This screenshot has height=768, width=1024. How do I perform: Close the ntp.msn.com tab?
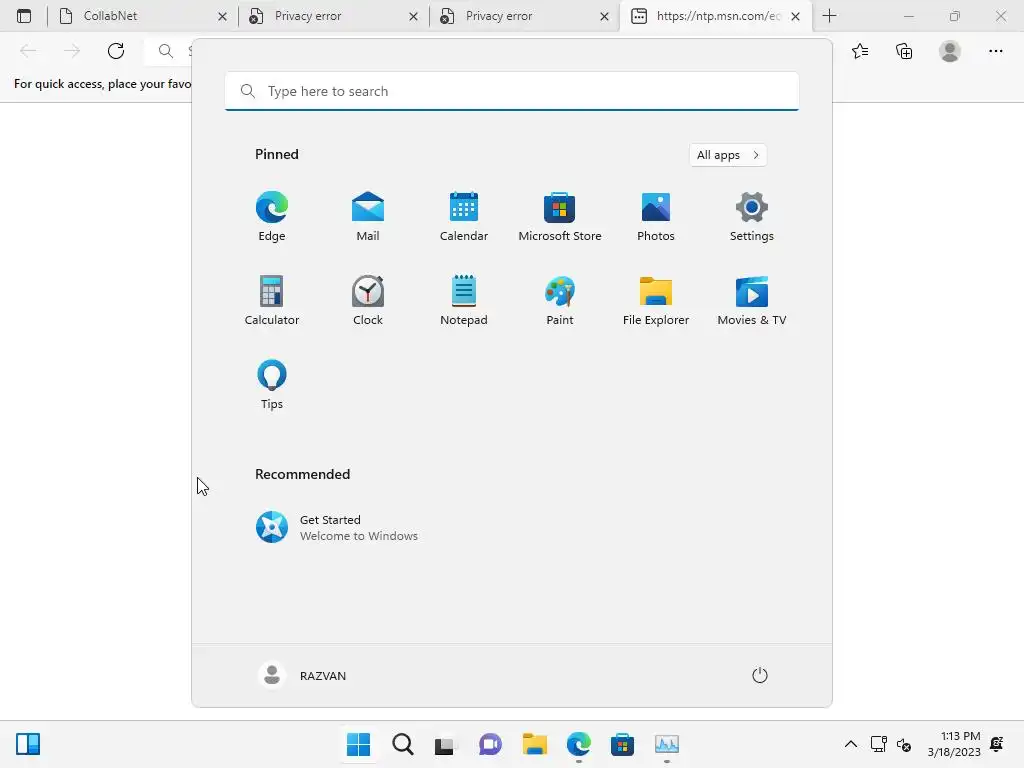click(x=795, y=16)
